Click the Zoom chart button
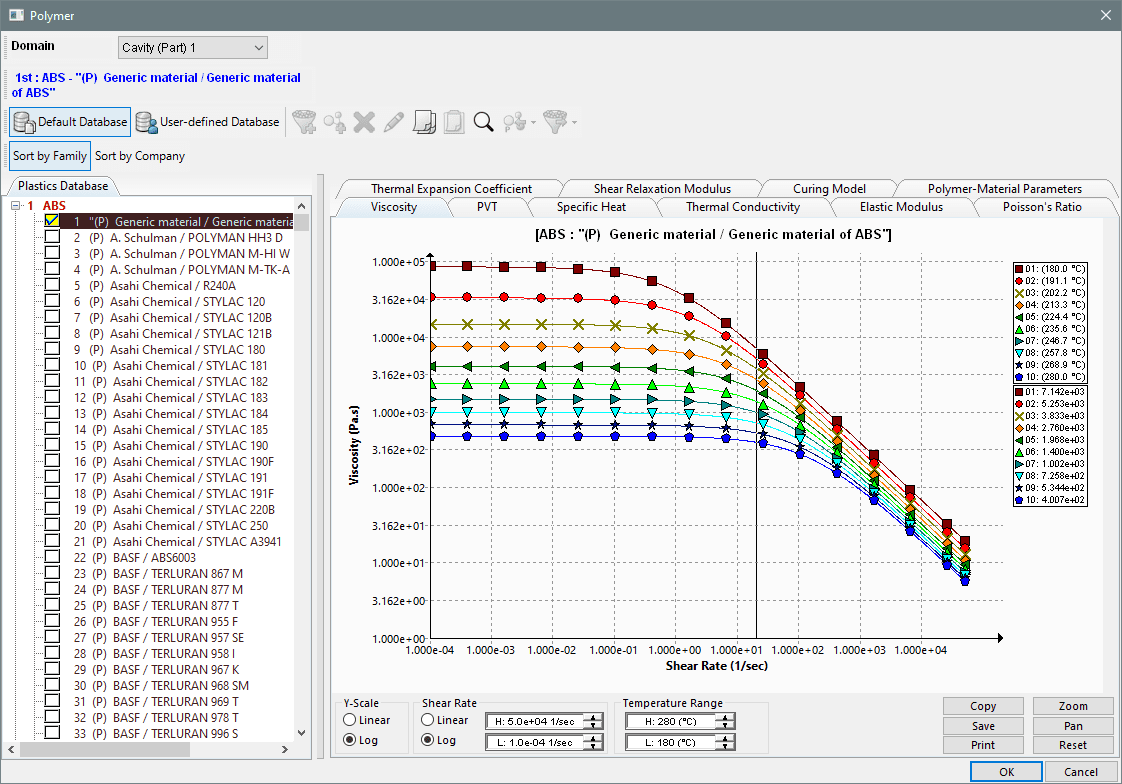Image resolution: width=1122 pixels, height=784 pixels. [x=1073, y=706]
